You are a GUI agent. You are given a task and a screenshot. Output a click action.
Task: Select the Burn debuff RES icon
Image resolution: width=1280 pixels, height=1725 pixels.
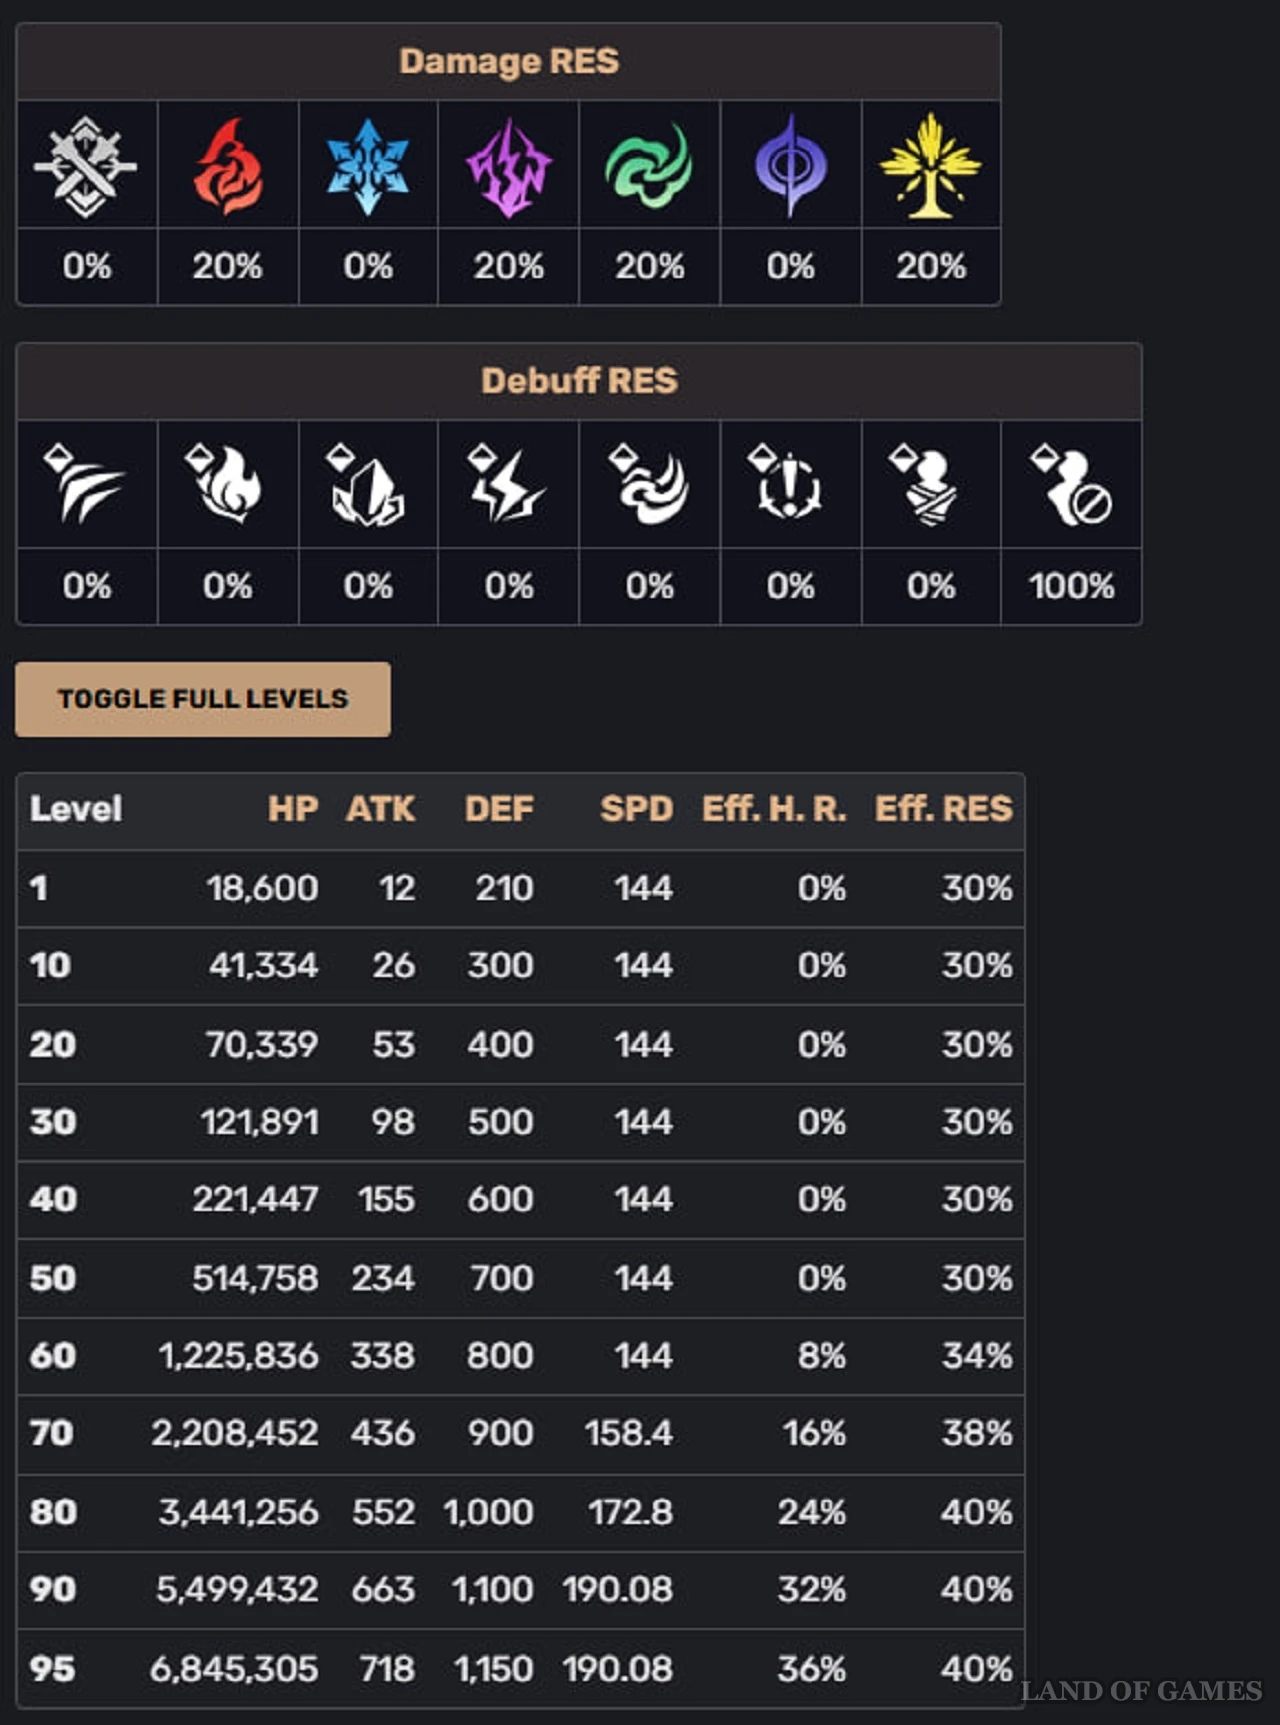point(224,484)
